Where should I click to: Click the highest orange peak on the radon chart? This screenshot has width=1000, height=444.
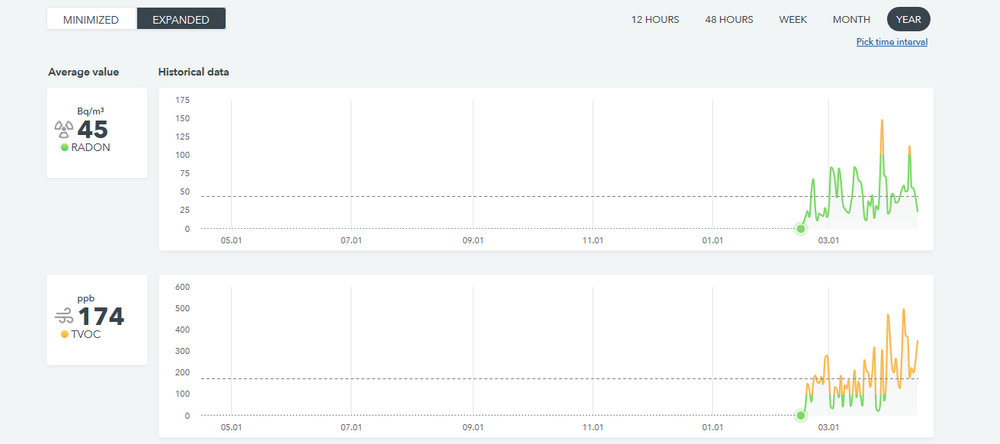tap(882, 121)
